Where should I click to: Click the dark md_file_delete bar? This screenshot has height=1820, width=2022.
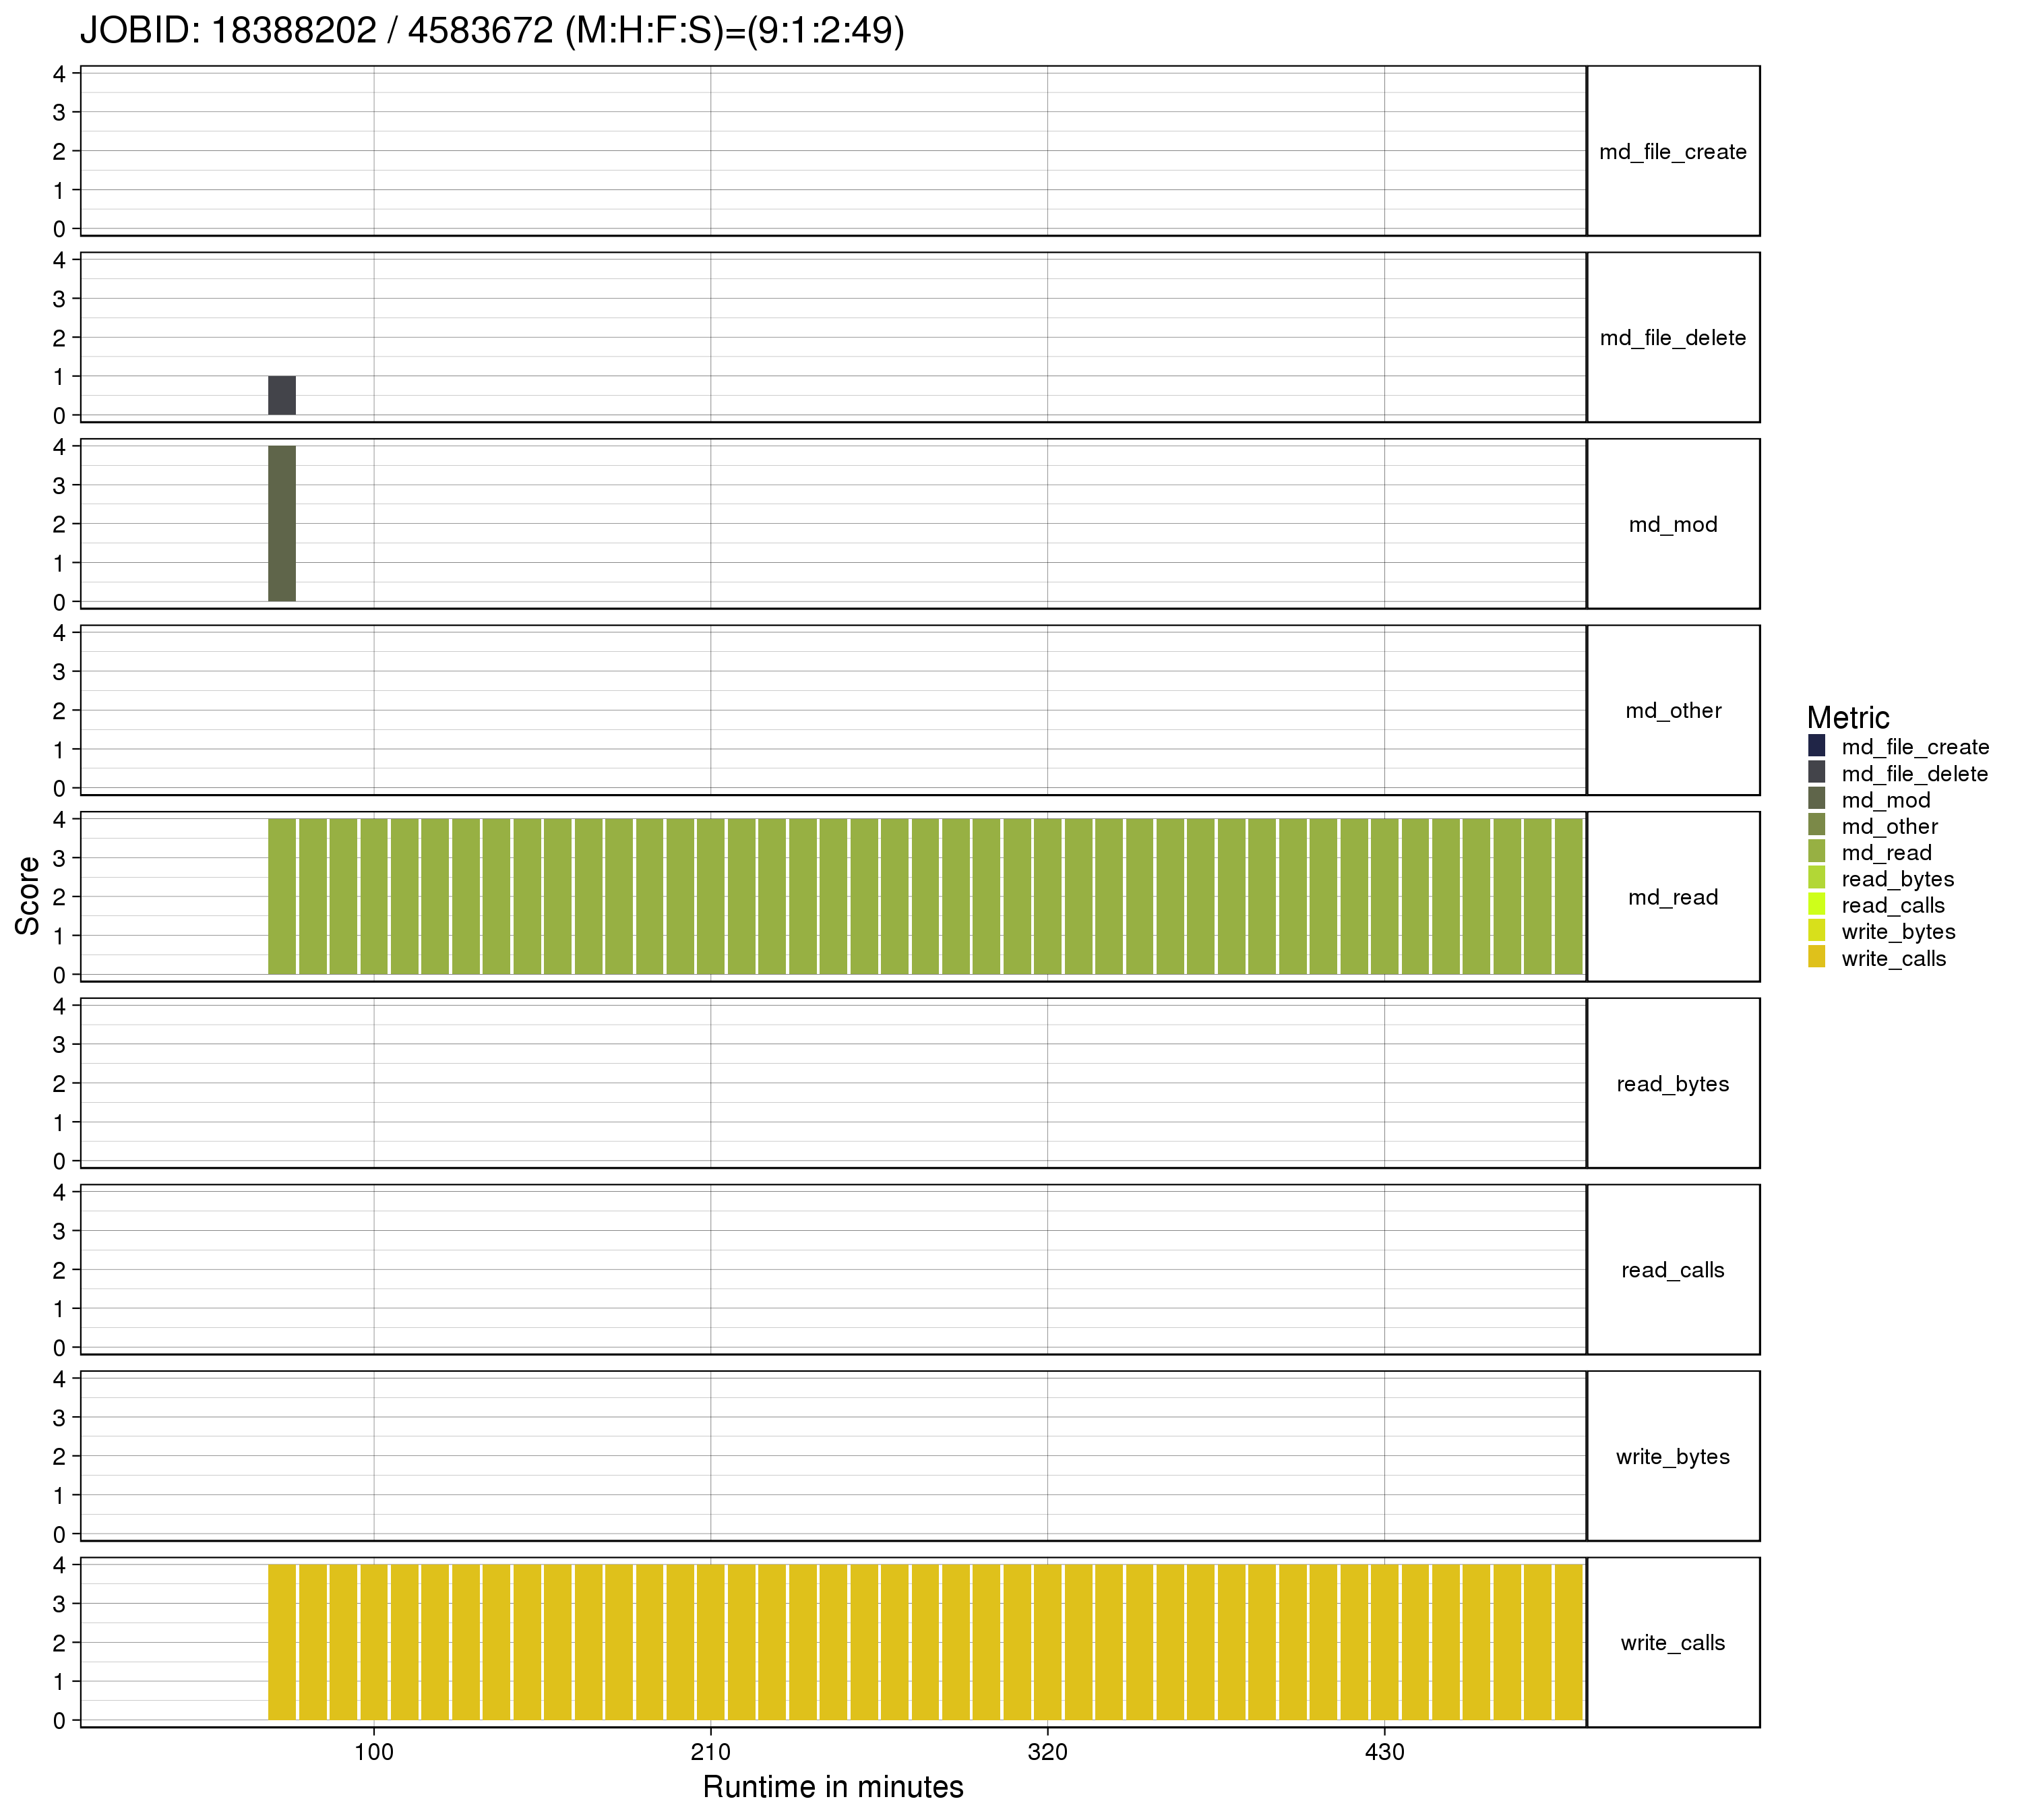tap(281, 395)
